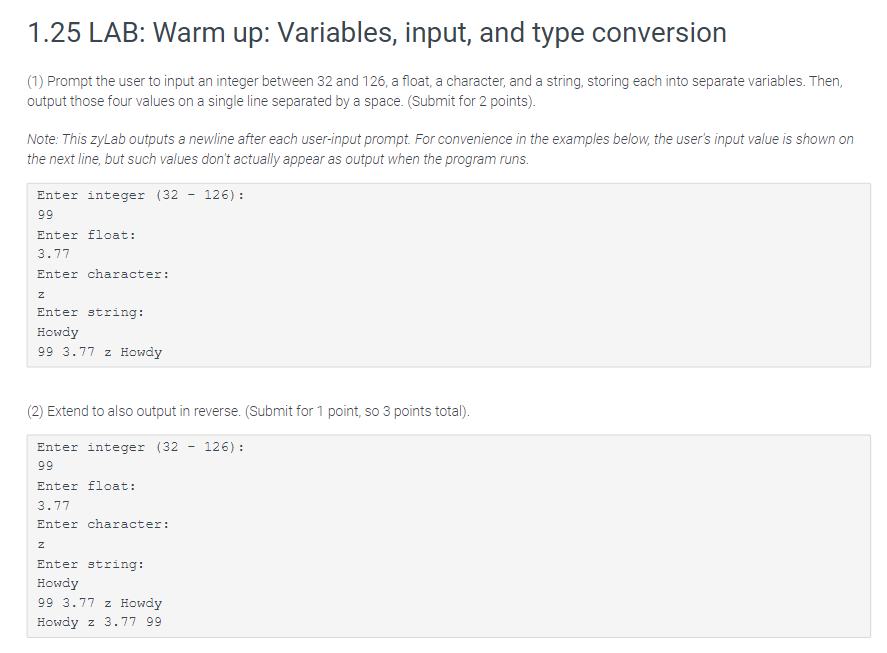Click 'Enter character:' in first code block
887x653 pixels.
[103, 274]
